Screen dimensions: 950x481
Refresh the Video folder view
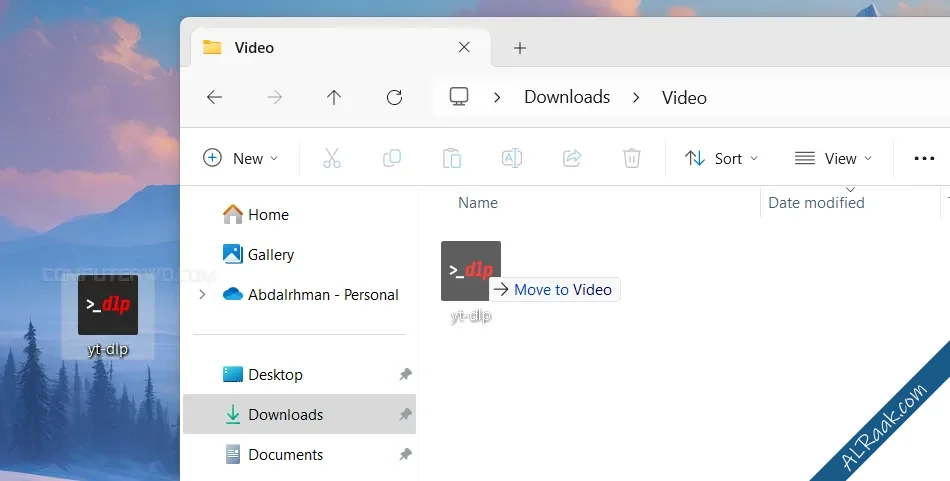[394, 97]
